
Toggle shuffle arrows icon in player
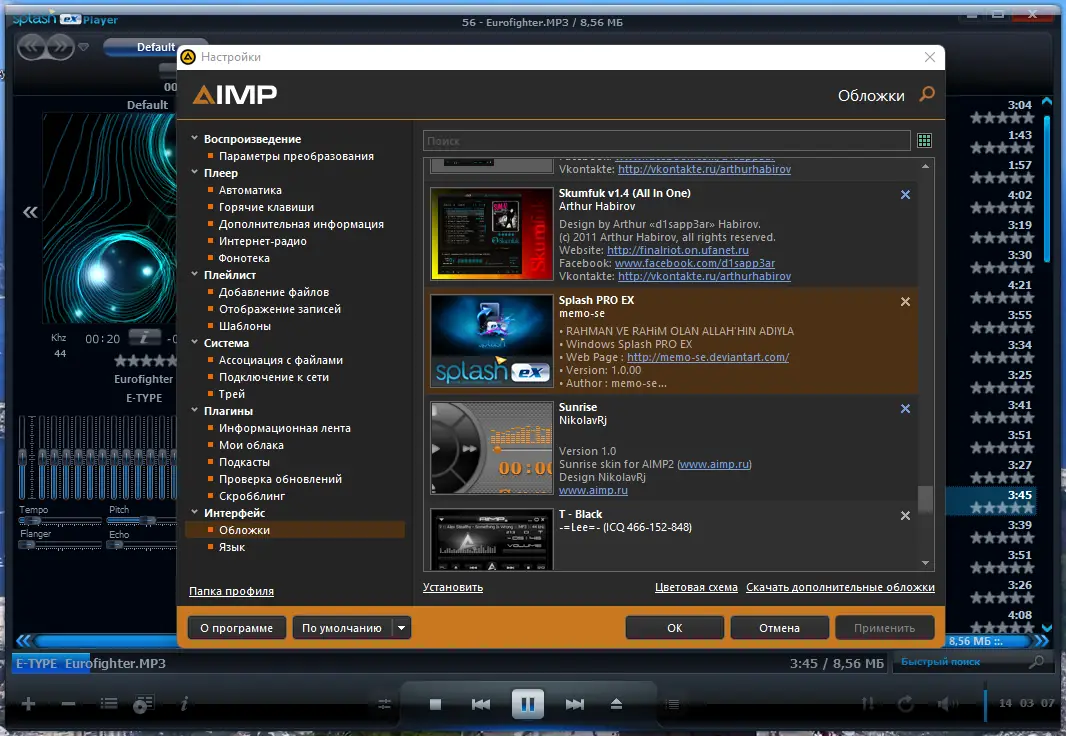(868, 704)
